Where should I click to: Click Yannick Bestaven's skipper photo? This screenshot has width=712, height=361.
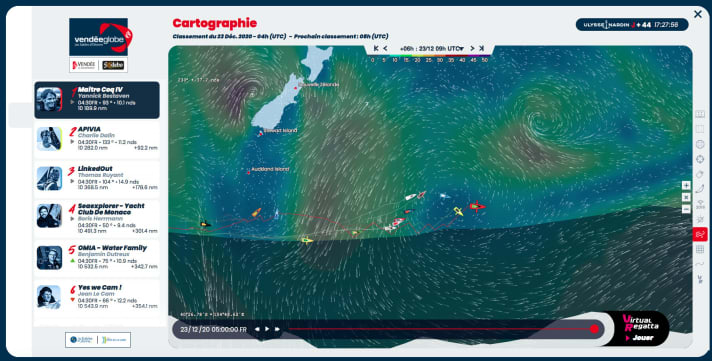coord(49,99)
